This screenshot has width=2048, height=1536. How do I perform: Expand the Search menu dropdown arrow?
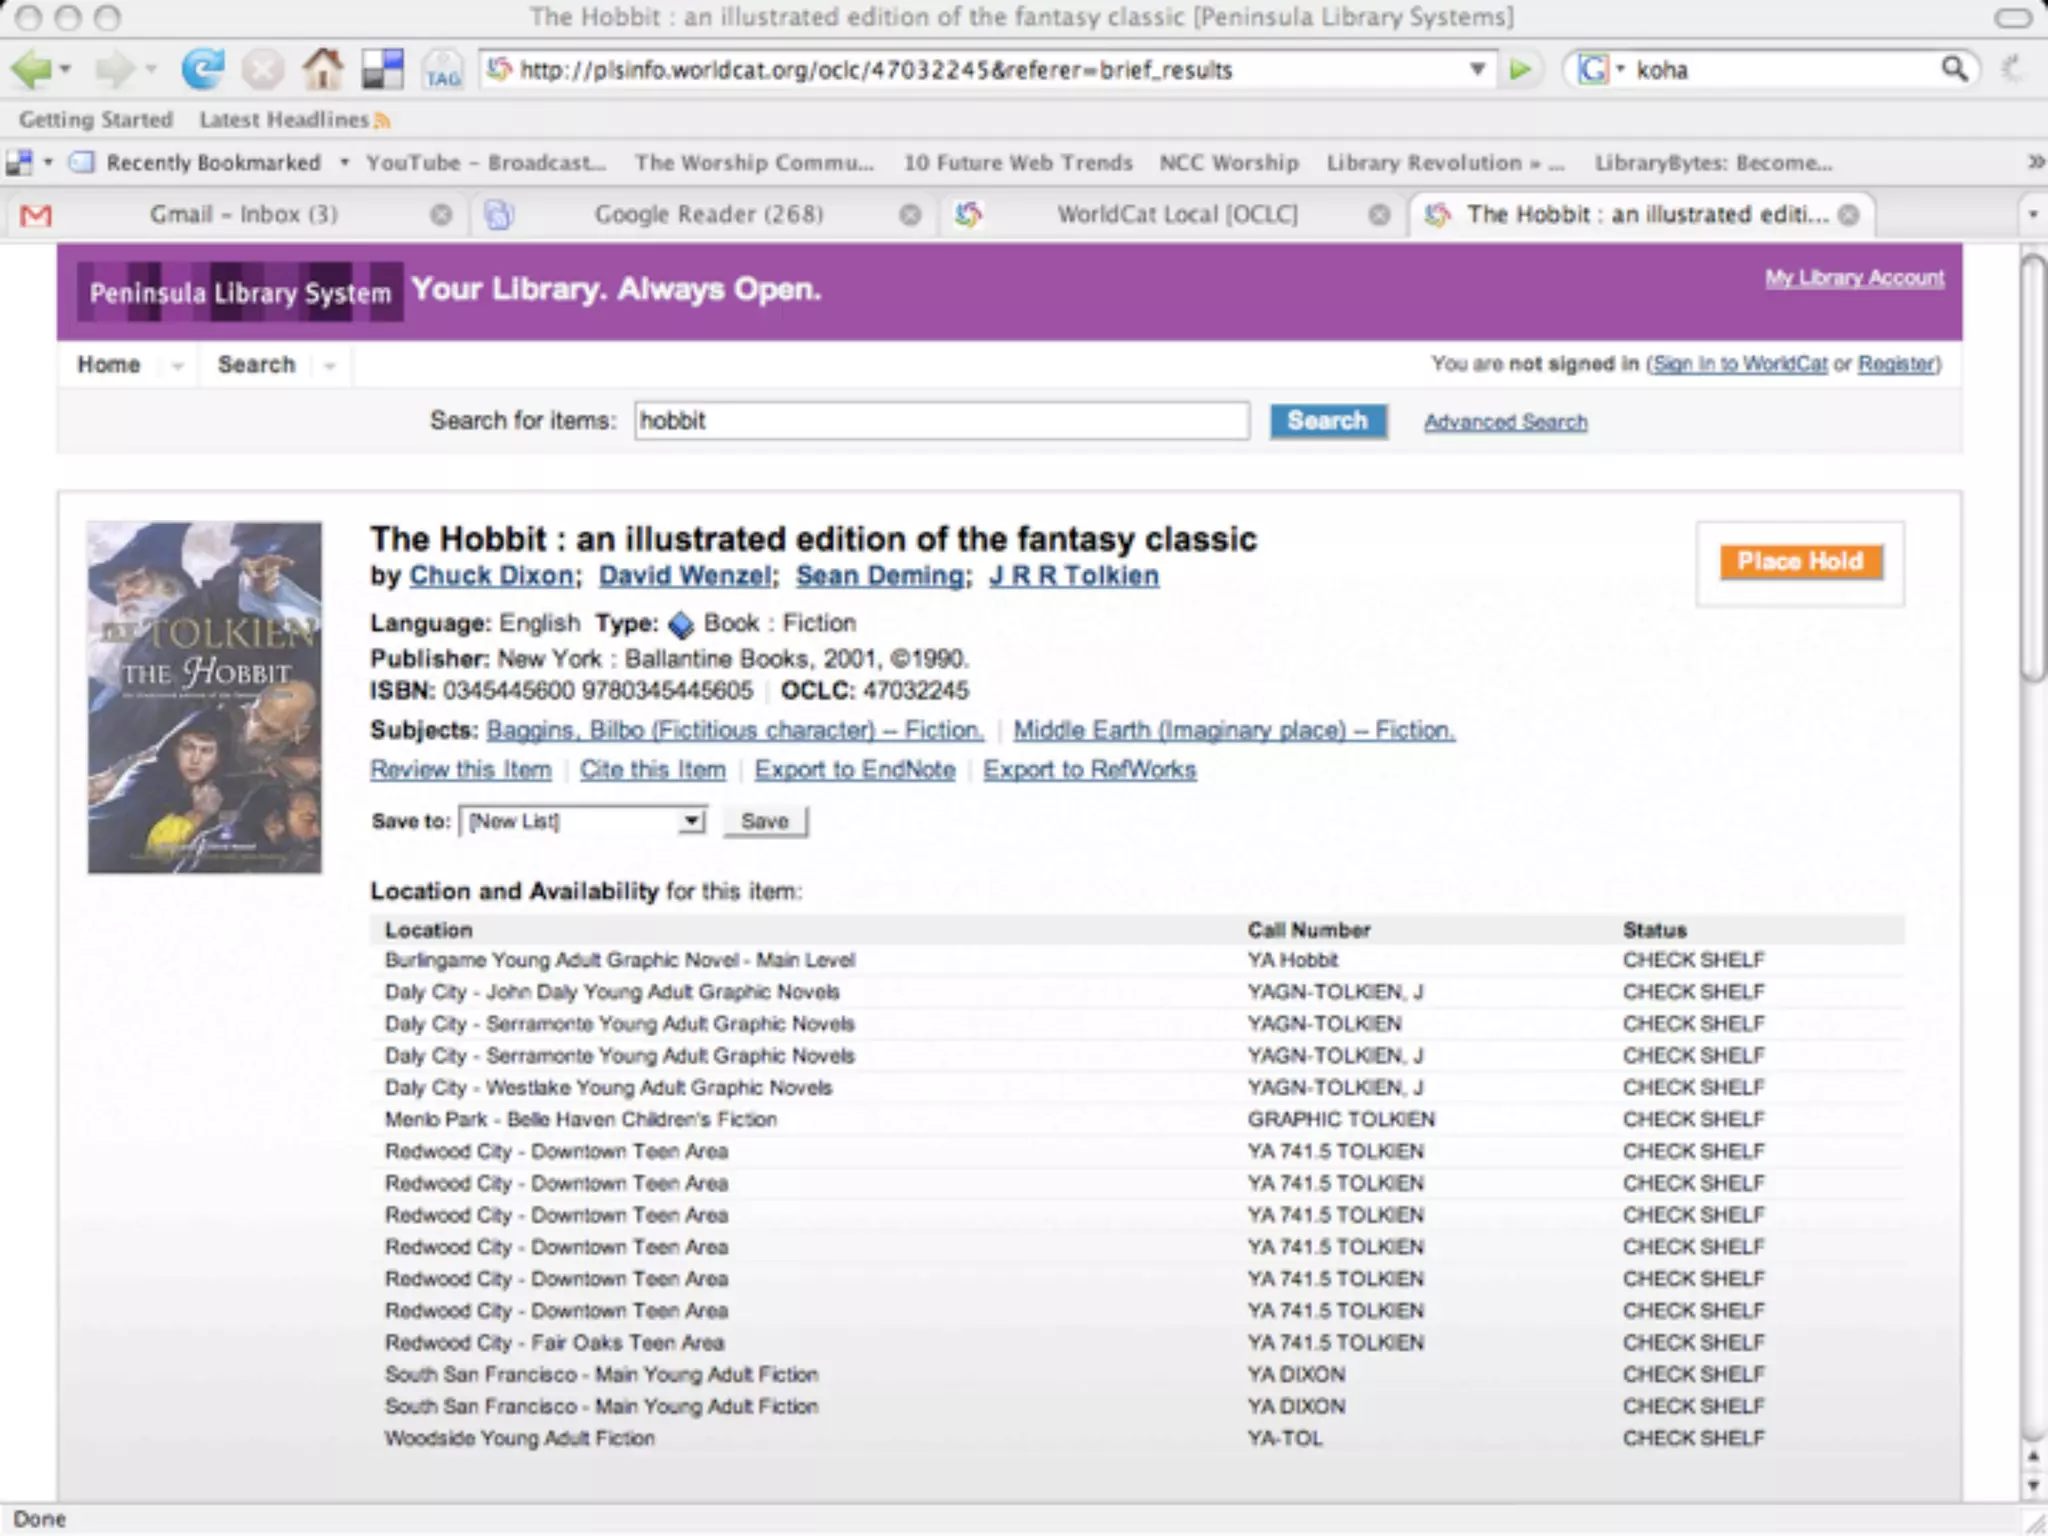330,366
